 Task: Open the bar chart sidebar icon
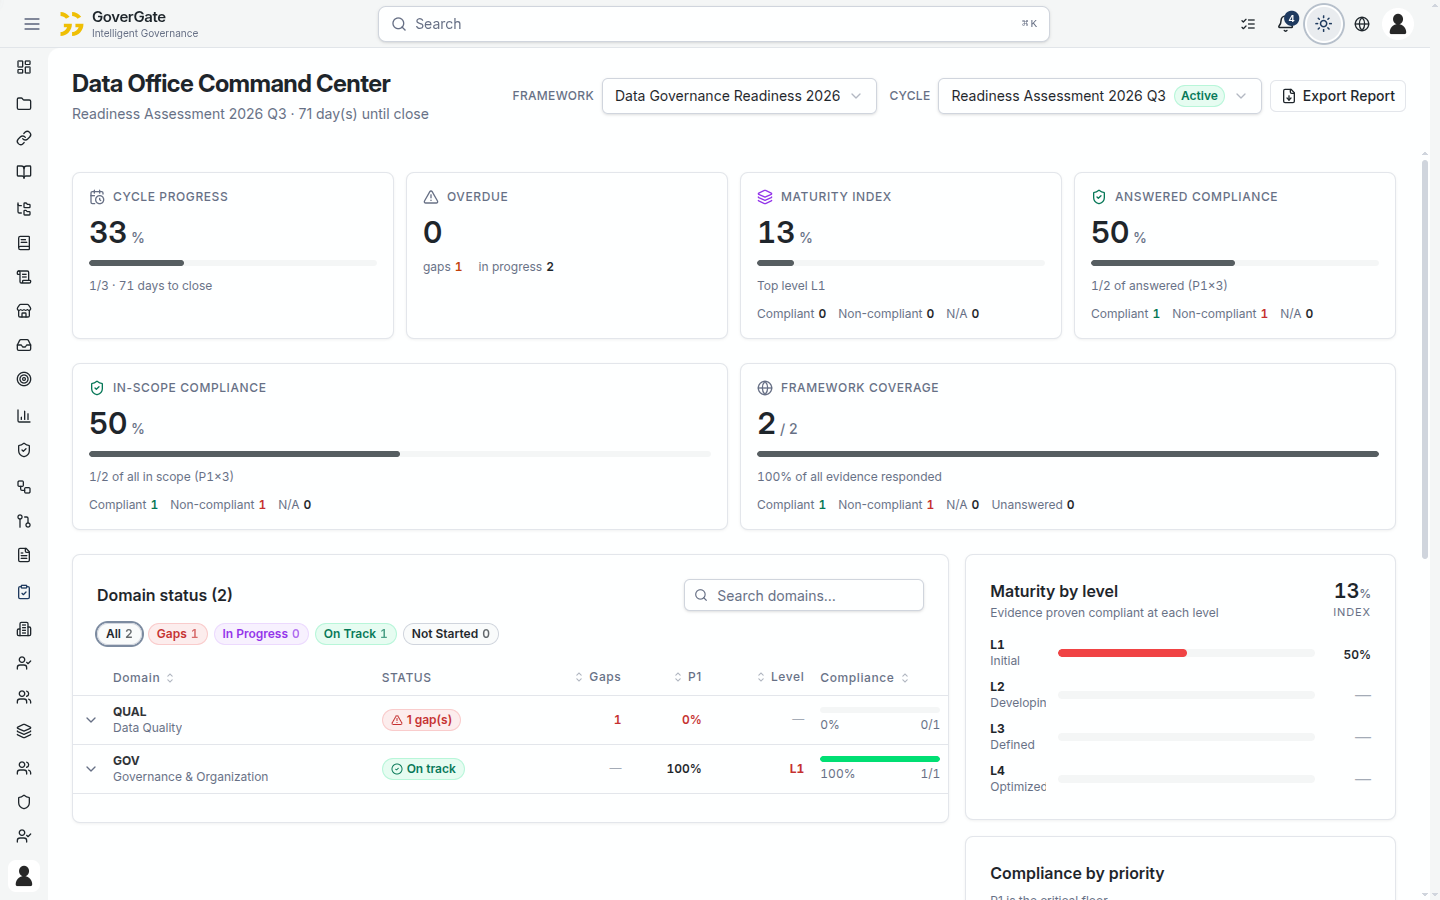pos(24,416)
